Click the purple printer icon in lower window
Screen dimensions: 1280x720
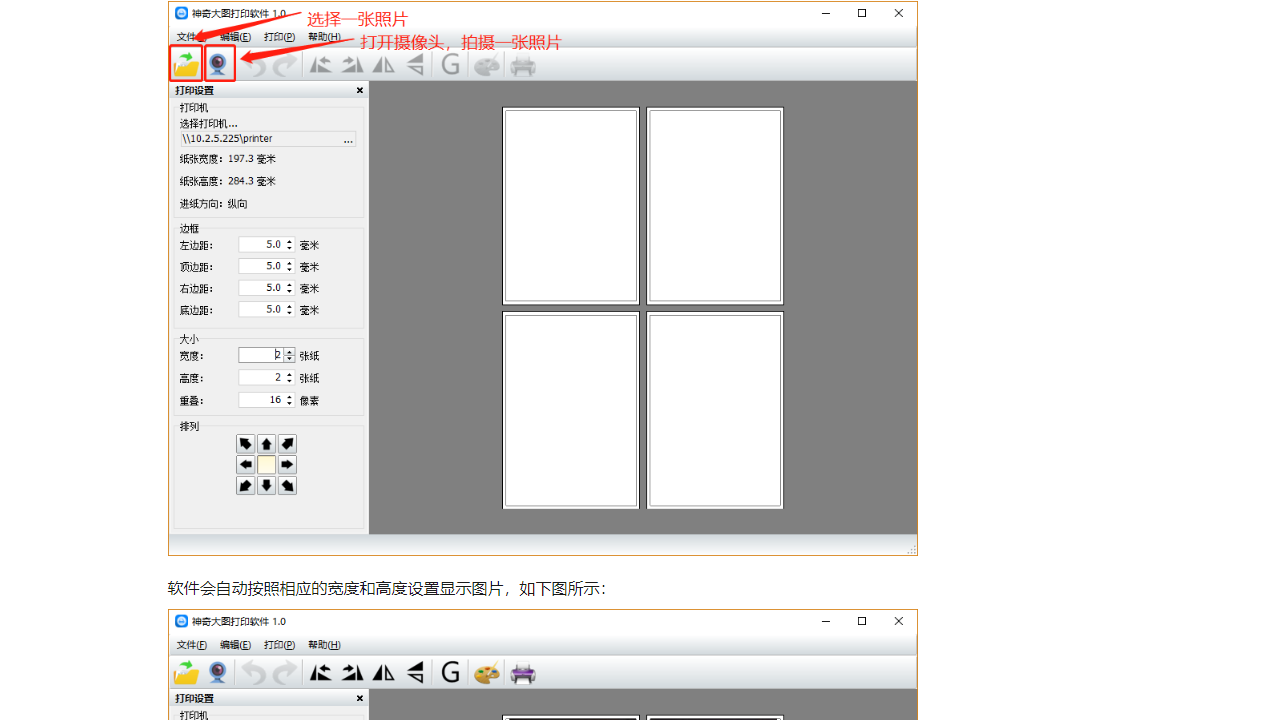pyautogui.click(x=523, y=673)
